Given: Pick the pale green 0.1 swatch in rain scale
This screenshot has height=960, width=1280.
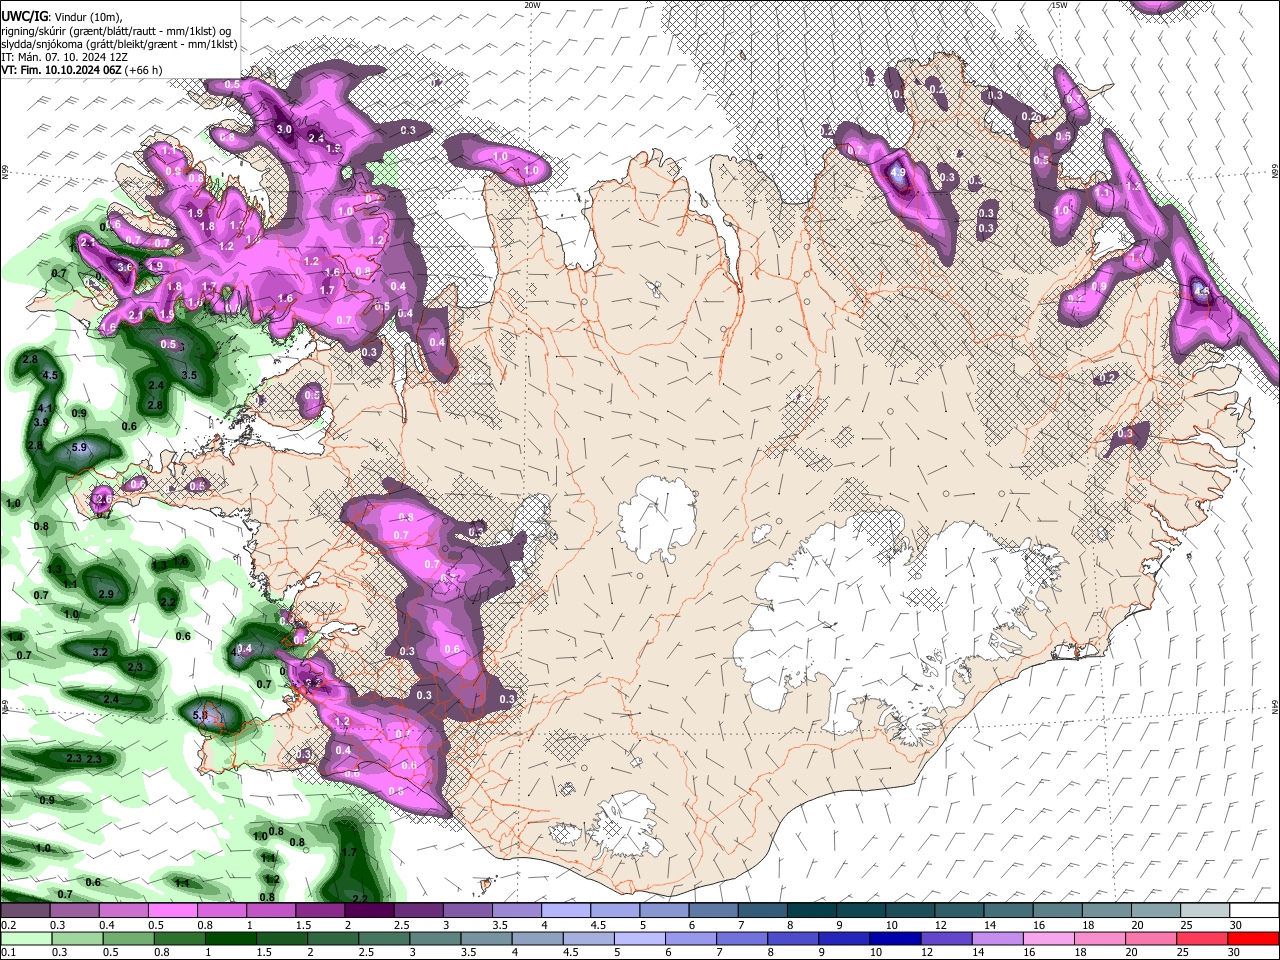Looking at the screenshot, I should tap(26, 938).
